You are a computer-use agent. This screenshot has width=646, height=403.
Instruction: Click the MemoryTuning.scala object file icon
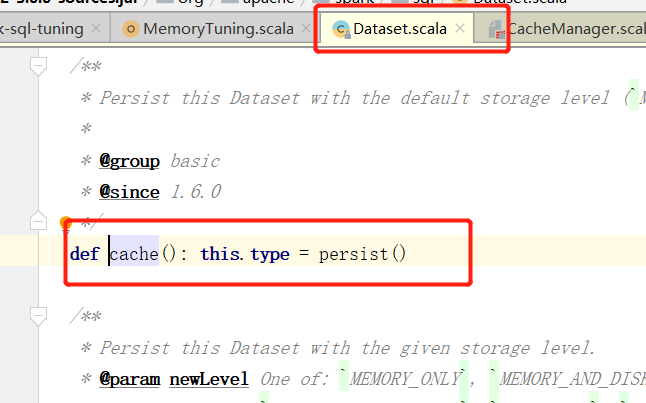(130, 29)
